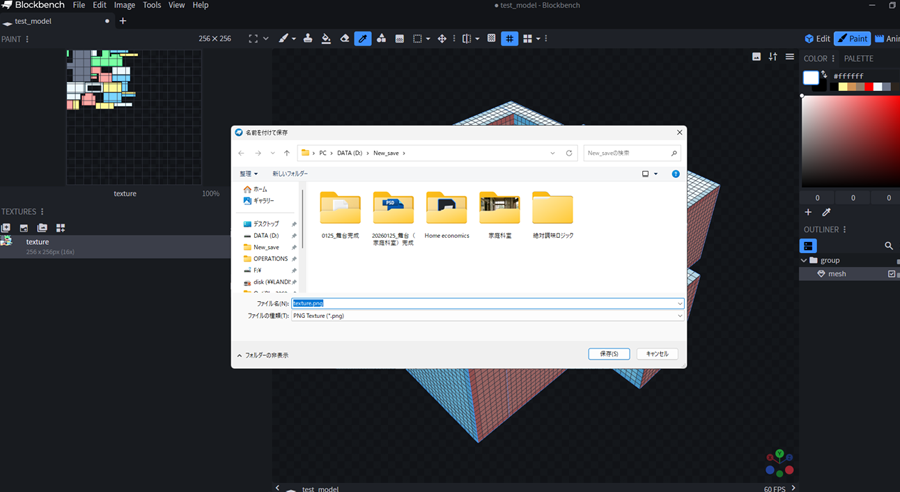Screen dimensions: 900x492
Task: Activate the Color Picker eyedropper tool
Action: click(x=363, y=39)
